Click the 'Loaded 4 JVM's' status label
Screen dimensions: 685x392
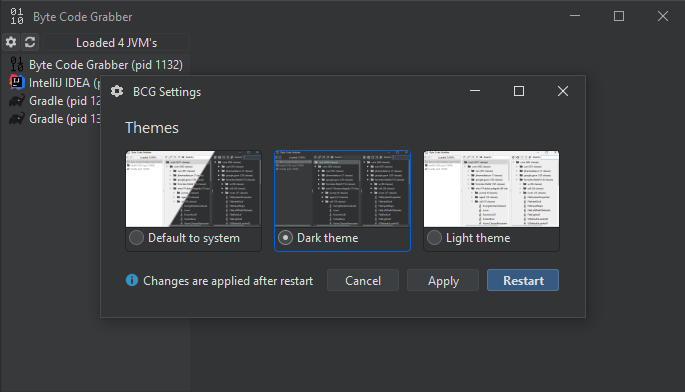point(116,43)
